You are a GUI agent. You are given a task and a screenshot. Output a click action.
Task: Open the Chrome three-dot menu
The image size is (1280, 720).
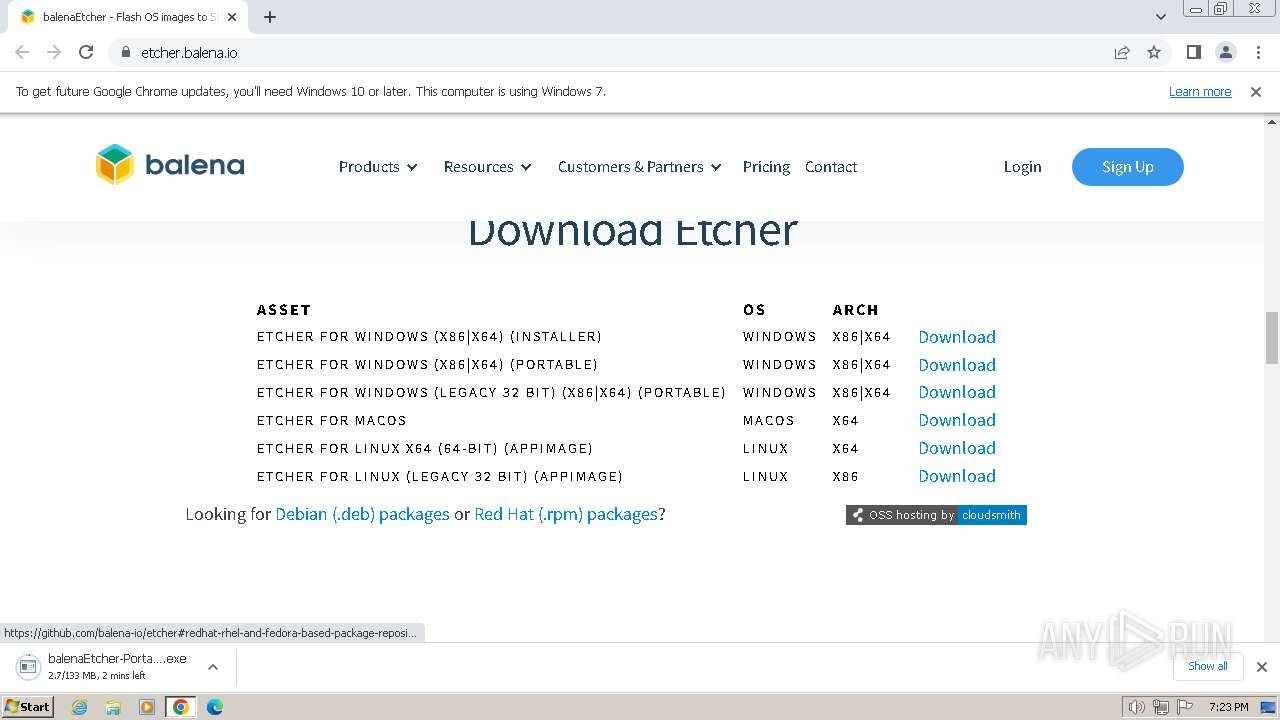tap(1257, 52)
